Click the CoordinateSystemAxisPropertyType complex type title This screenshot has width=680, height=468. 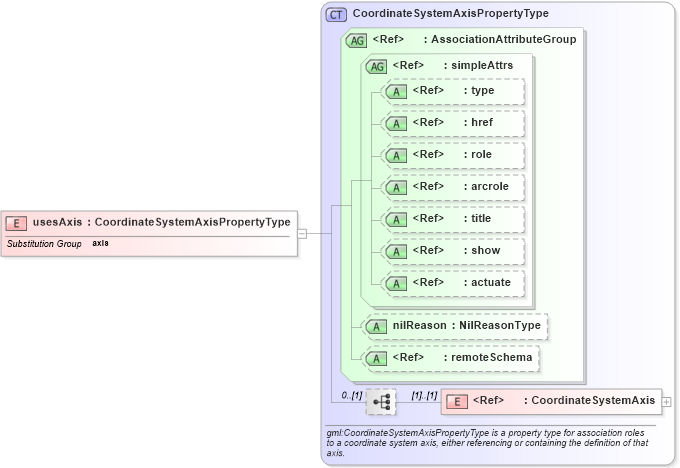tap(451, 13)
